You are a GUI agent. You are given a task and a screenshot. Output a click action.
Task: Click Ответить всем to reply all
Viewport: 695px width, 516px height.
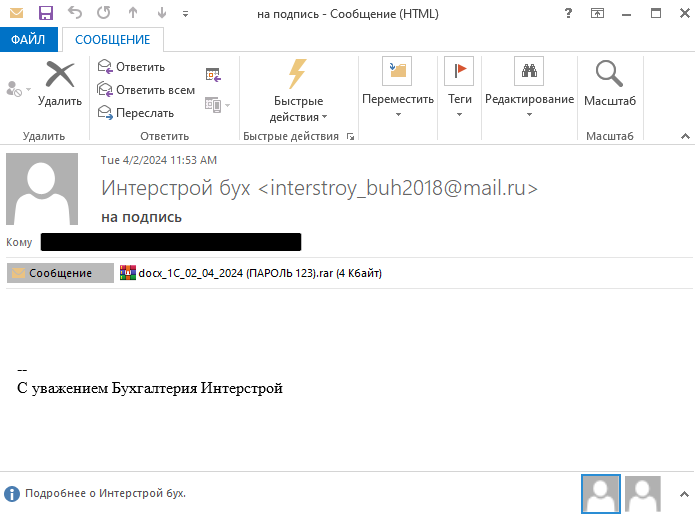[145, 90]
